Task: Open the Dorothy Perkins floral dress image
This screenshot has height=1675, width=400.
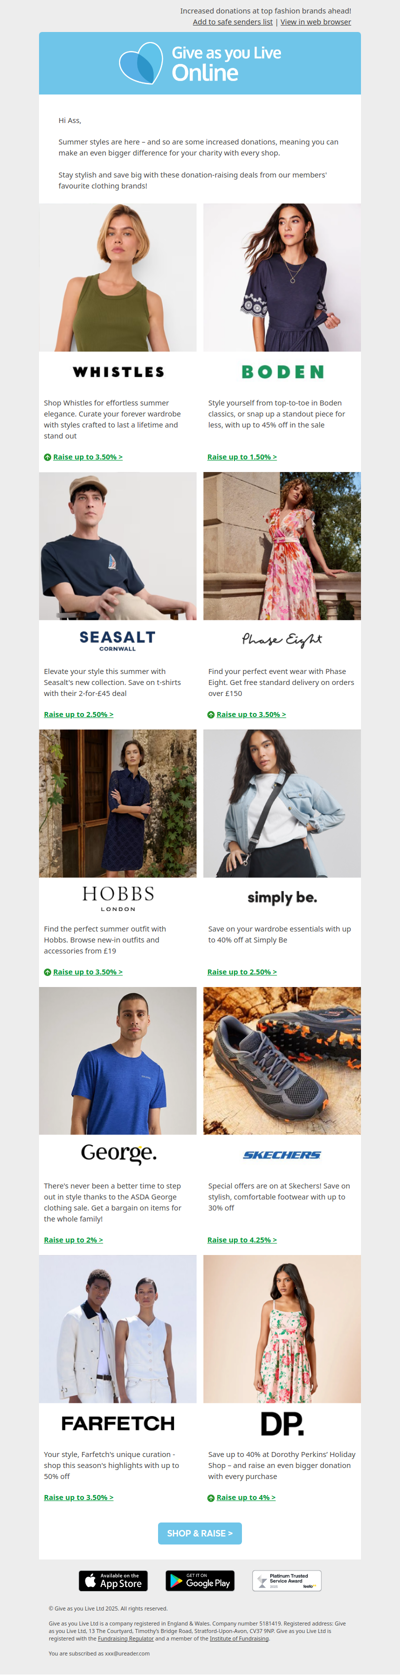Action: pos(282,1329)
